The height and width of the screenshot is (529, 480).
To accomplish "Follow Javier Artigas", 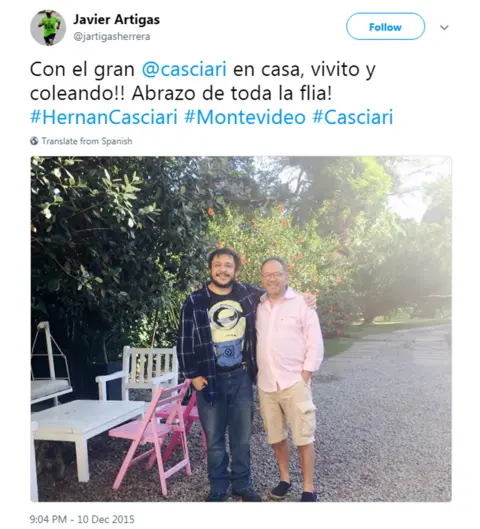I will pyautogui.click(x=385, y=27).
